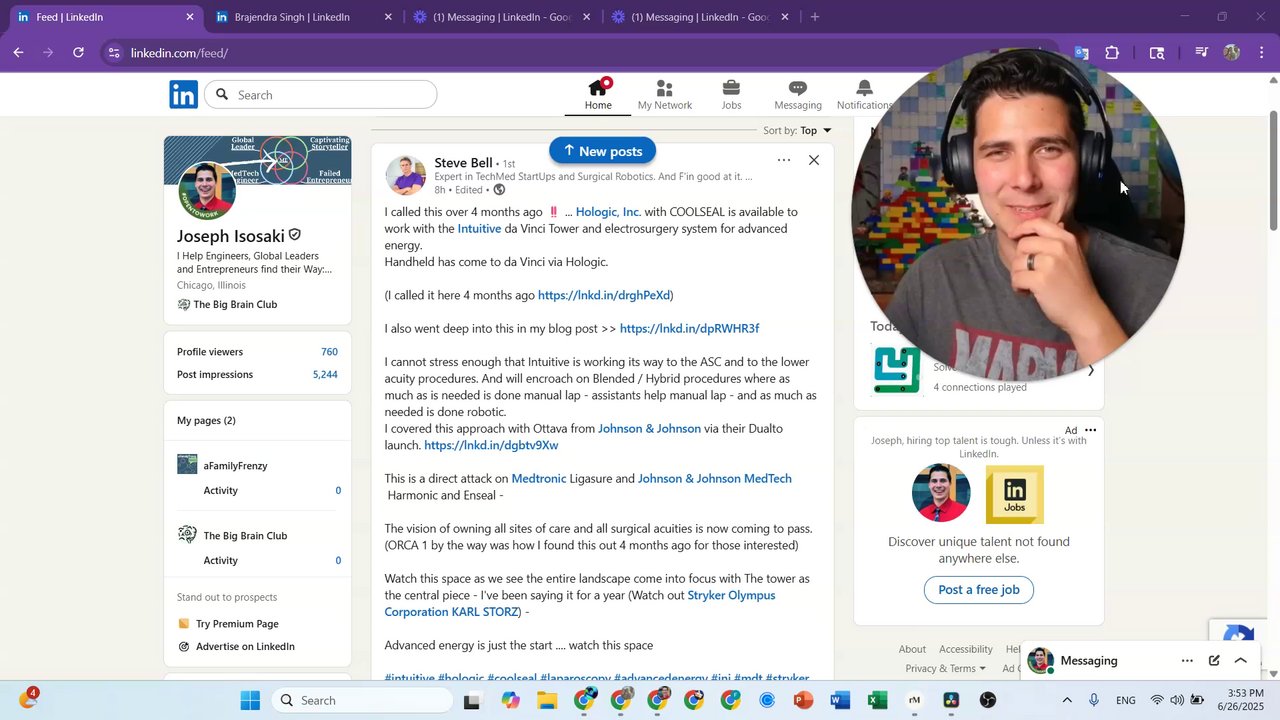Screen dimensions: 1280x720
Task: Open The Big Brain Club page in My pages
Action: [x=245, y=536]
